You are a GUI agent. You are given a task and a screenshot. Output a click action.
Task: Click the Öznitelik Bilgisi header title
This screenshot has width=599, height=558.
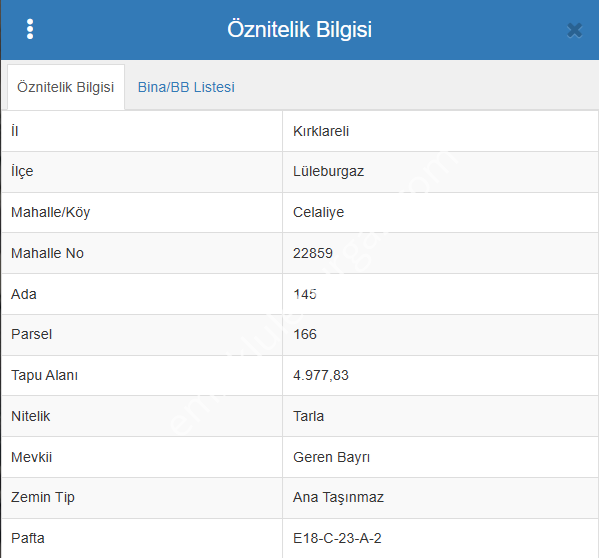click(x=300, y=29)
